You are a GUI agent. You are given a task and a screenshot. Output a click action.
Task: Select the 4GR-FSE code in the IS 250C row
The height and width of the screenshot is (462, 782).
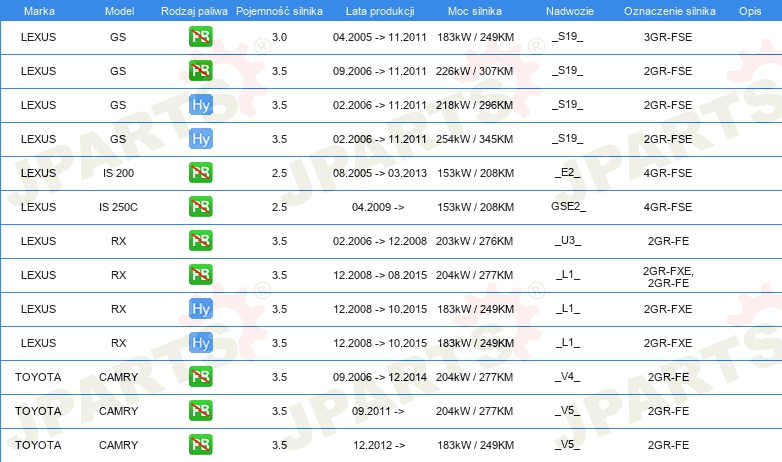[668, 207]
